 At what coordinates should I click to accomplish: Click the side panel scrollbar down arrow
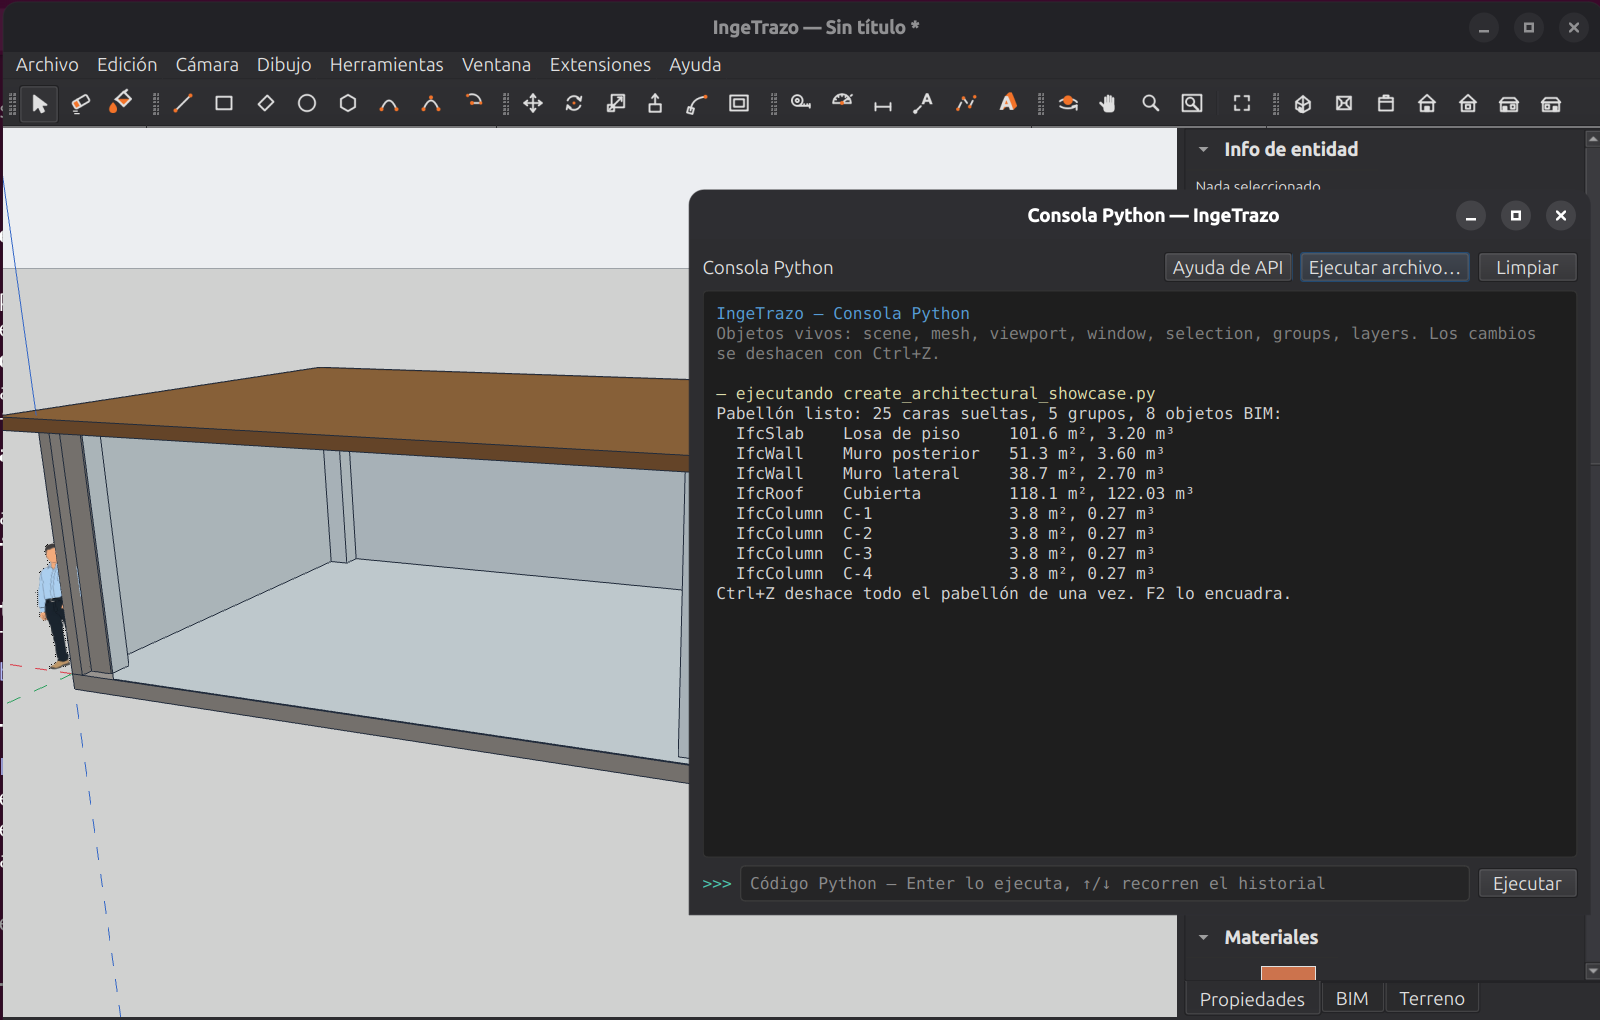pyautogui.click(x=1592, y=971)
